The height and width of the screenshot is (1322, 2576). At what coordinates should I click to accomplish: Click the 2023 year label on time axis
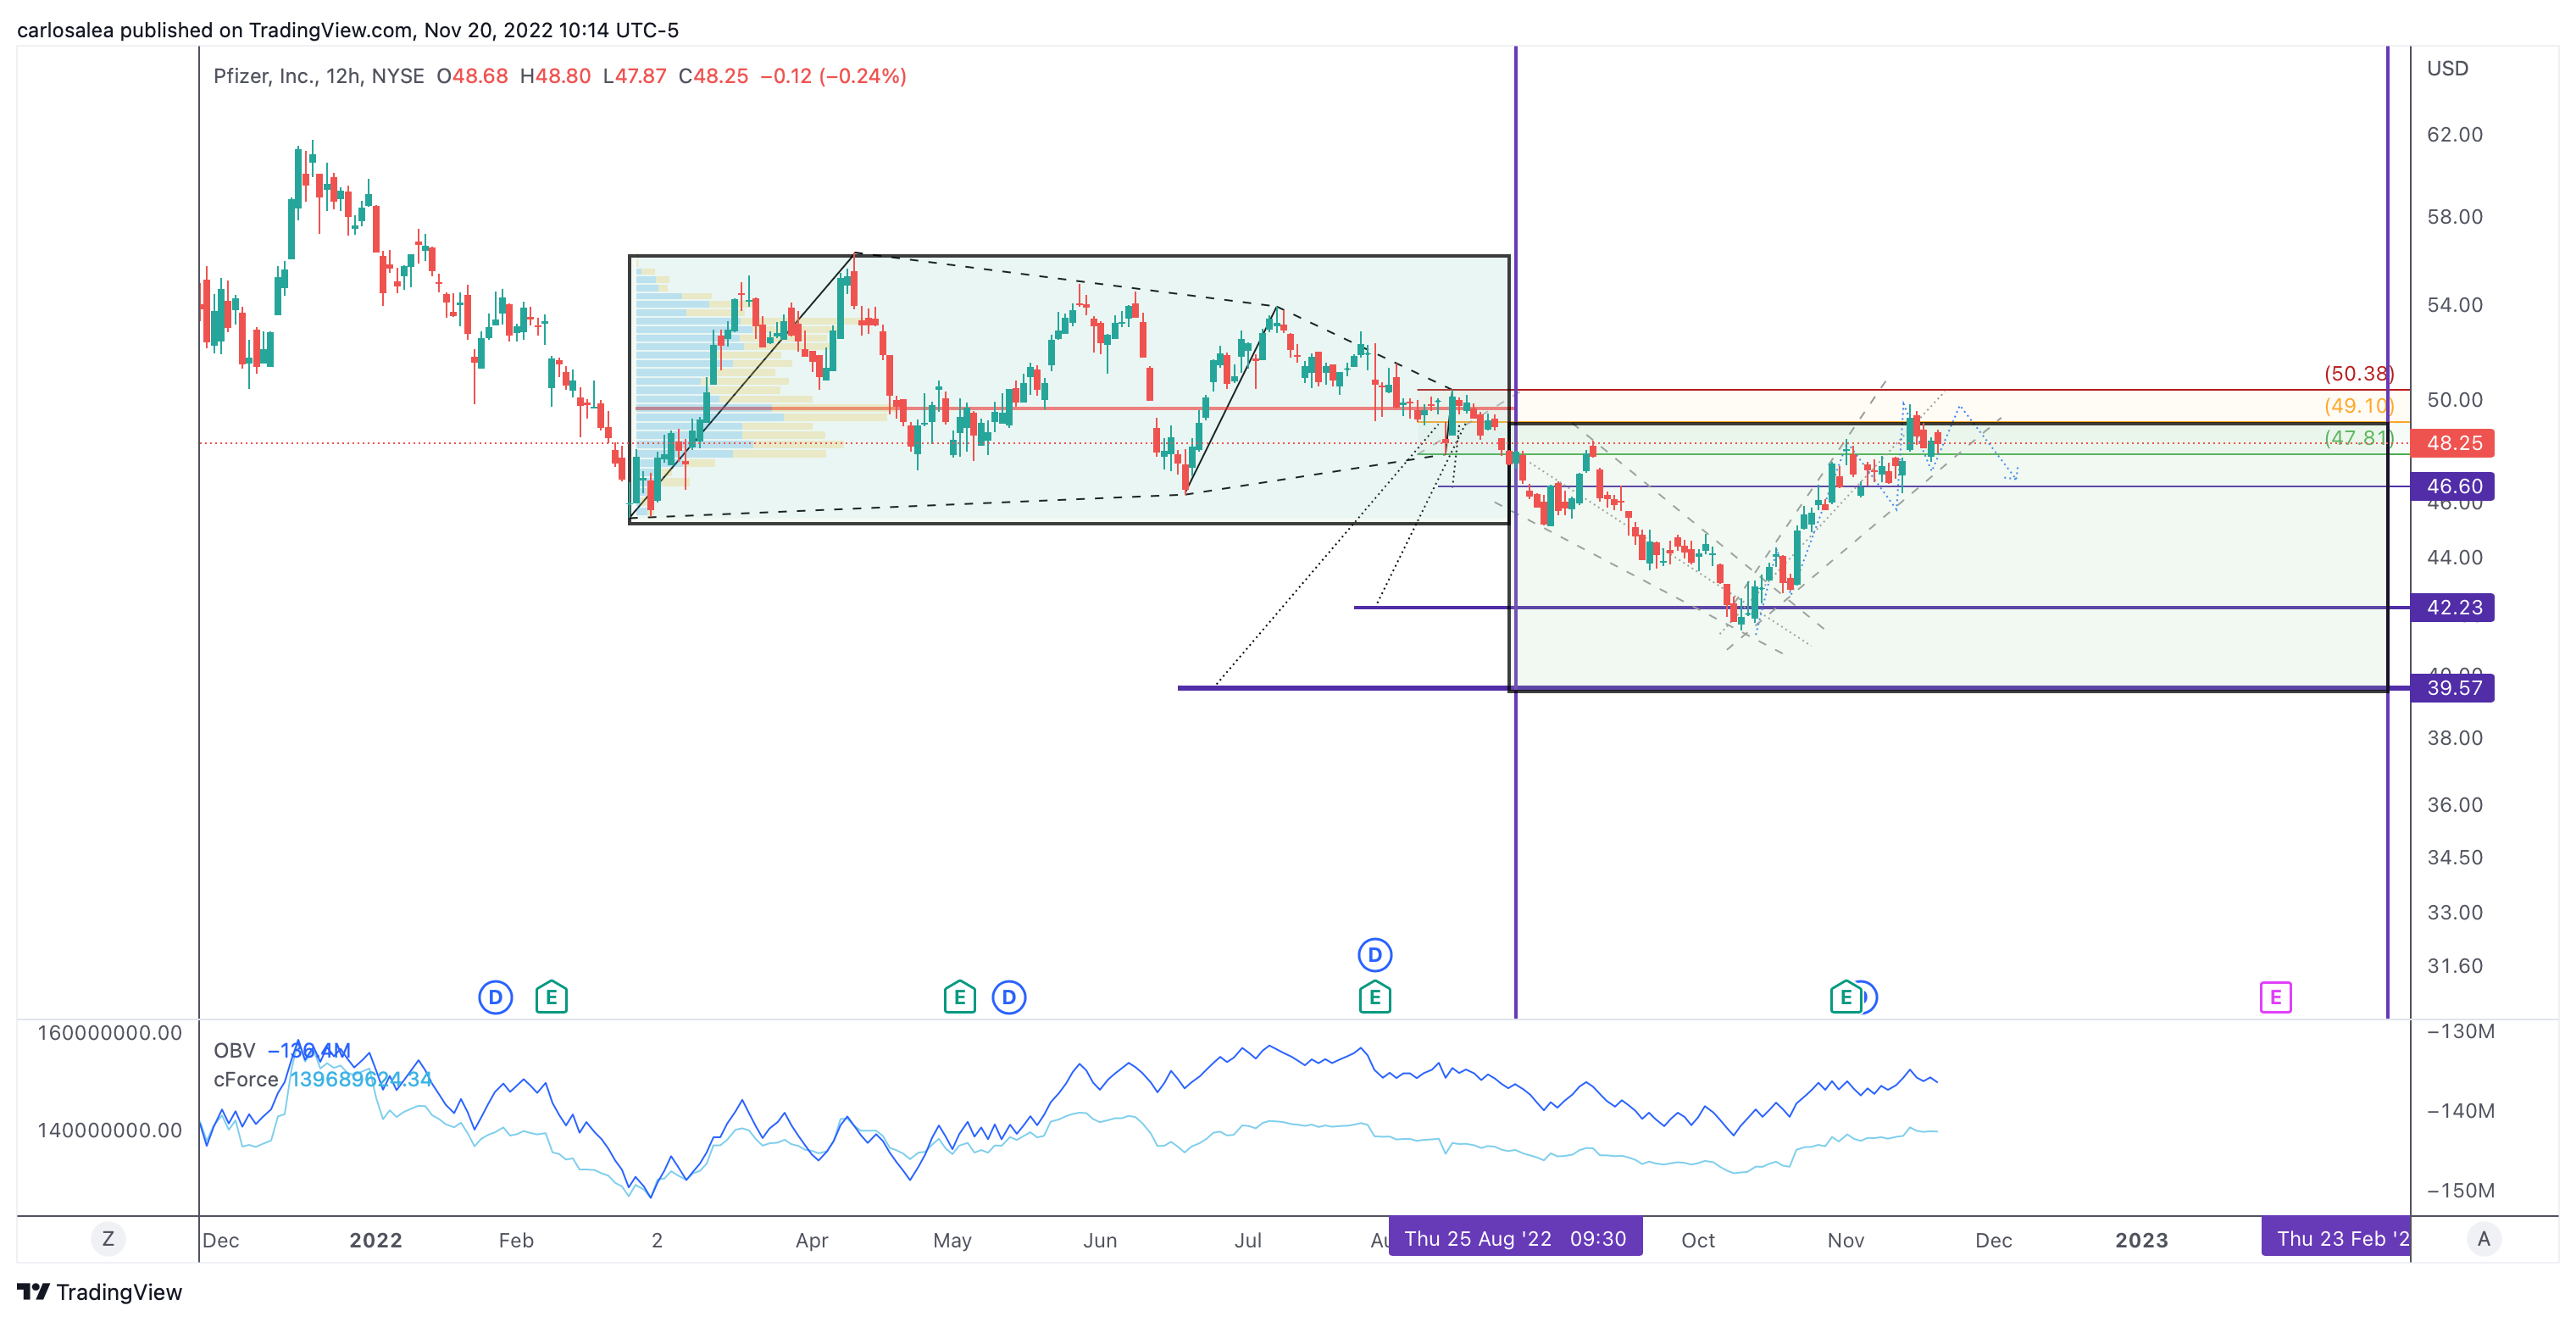pyautogui.click(x=2141, y=1240)
